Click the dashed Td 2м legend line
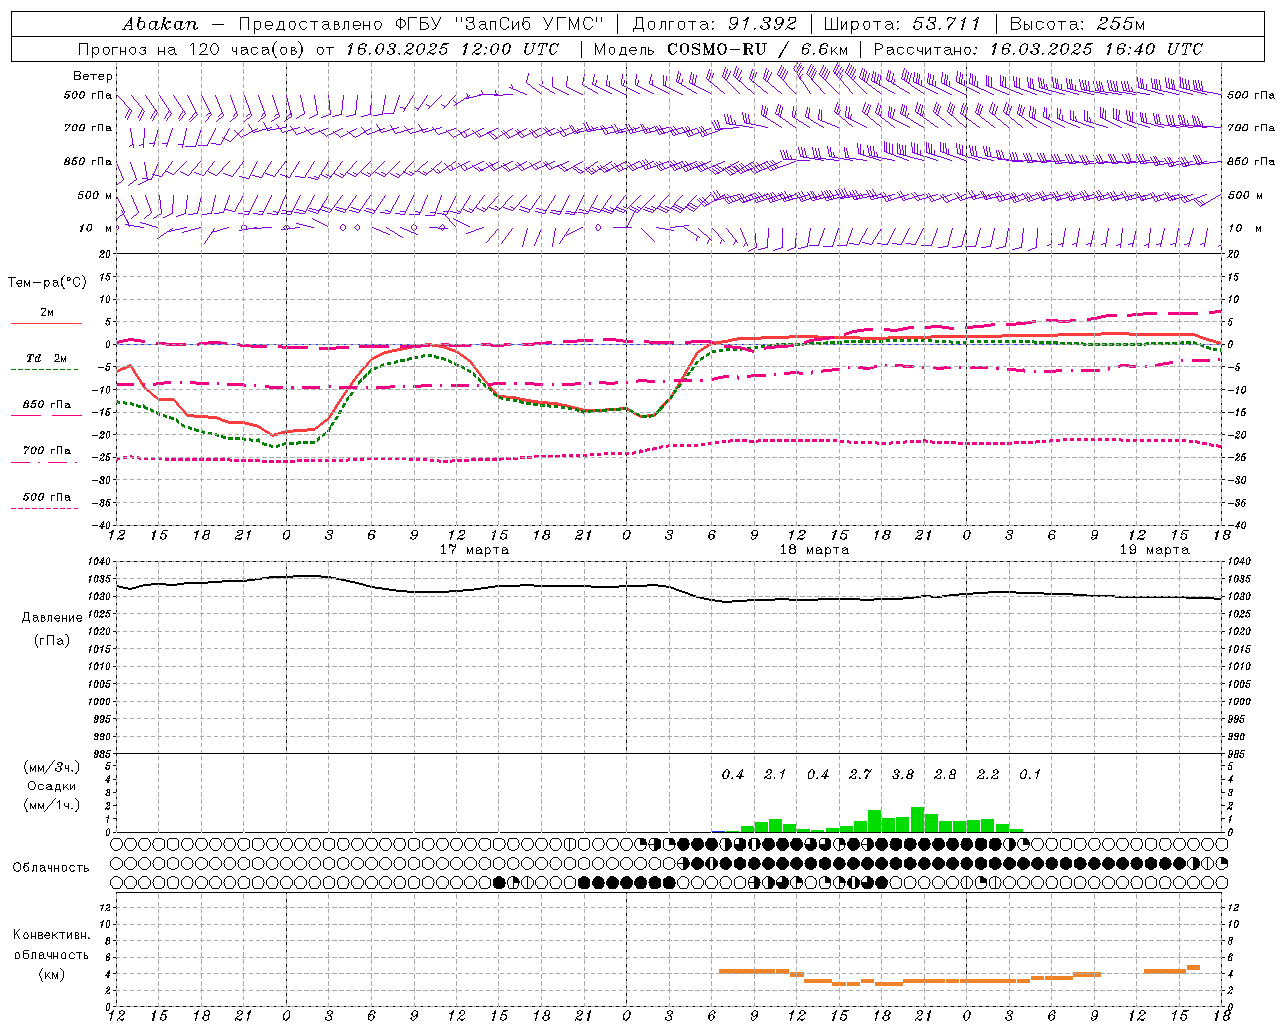Screen dimensions: 1280x1024 pos(44,370)
